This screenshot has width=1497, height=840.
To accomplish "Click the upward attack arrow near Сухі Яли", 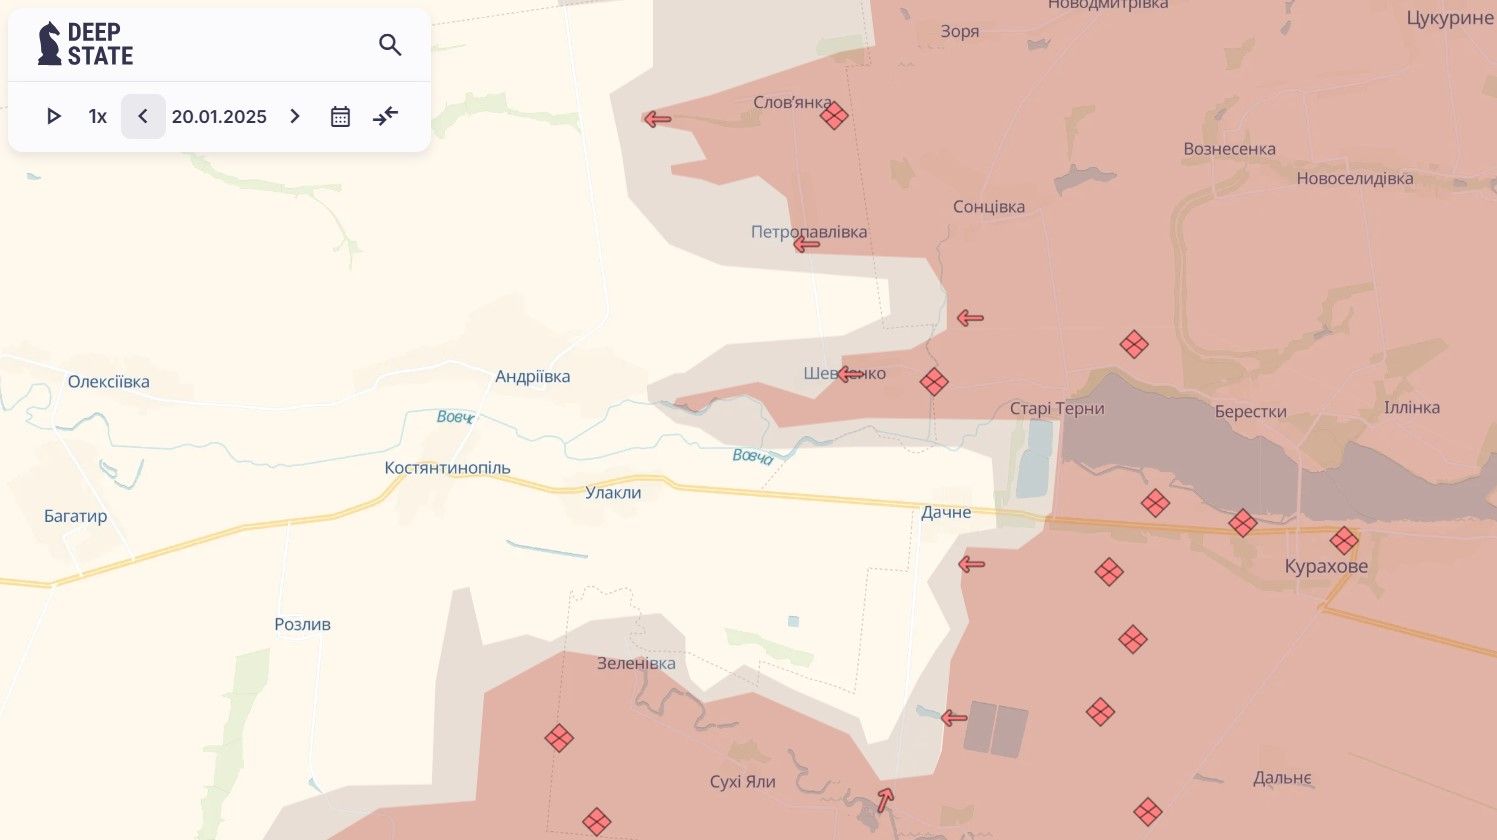I will (885, 799).
